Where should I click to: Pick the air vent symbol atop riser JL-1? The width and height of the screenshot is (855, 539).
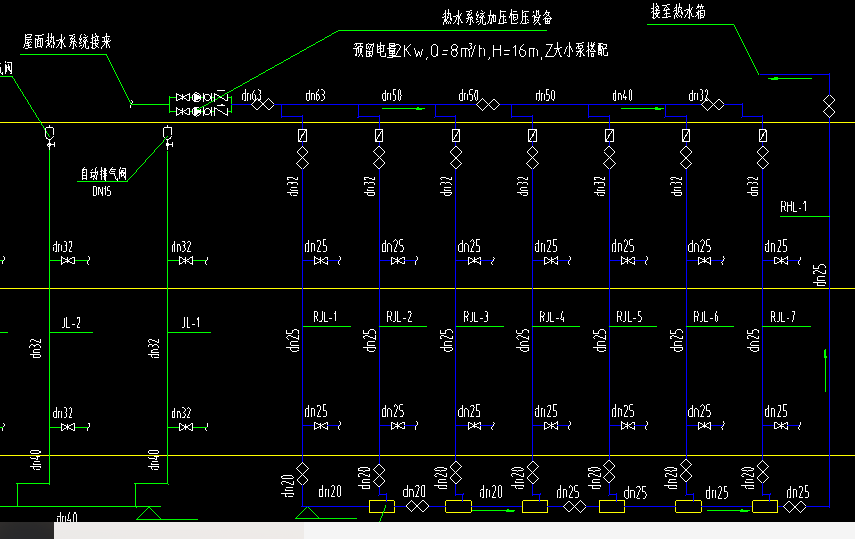tap(168, 136)
